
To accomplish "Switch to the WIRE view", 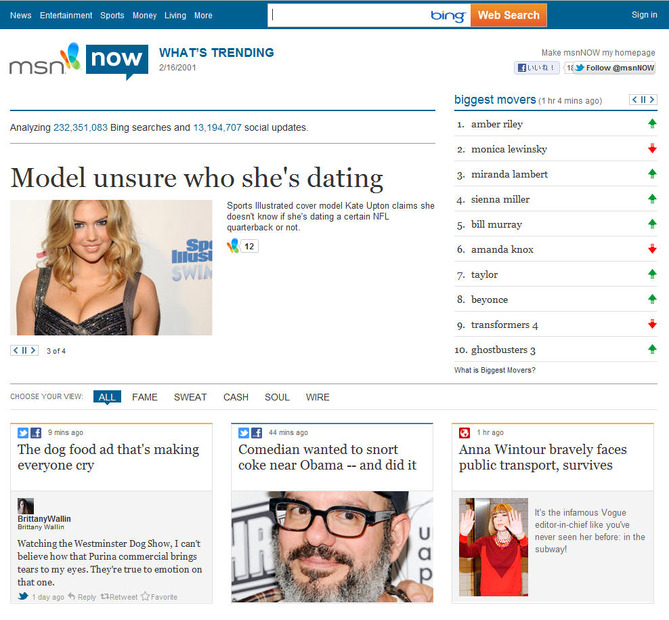I will [x=317, y=397].
